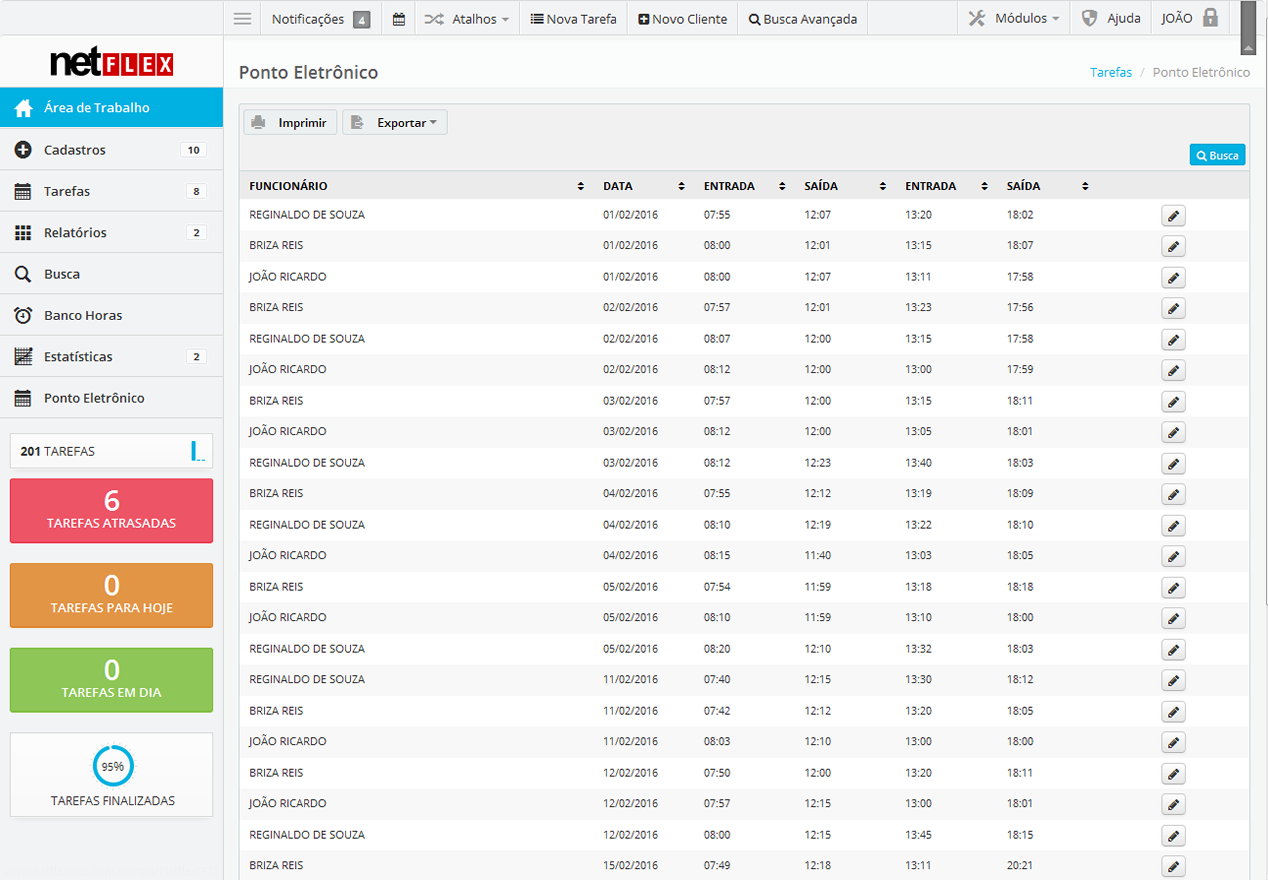
Task: Click the Notificações badge showing 4
Action: click(361, 19)
